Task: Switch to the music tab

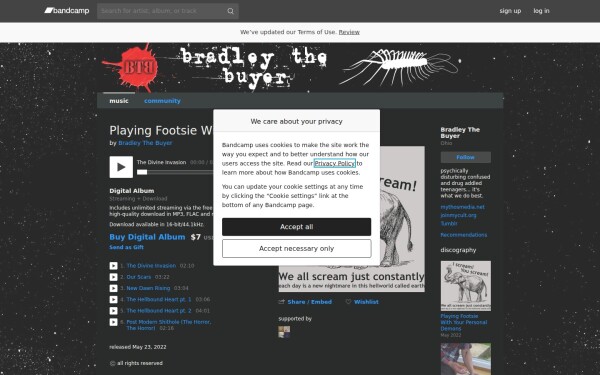Action: click(119, 101)
